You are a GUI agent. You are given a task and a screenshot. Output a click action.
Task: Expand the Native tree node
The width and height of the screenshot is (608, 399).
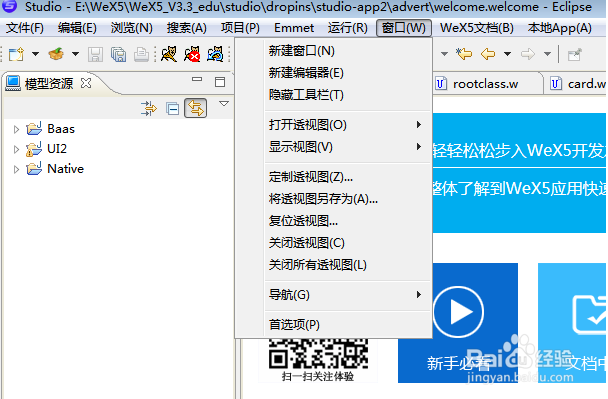tap(16, 169)
